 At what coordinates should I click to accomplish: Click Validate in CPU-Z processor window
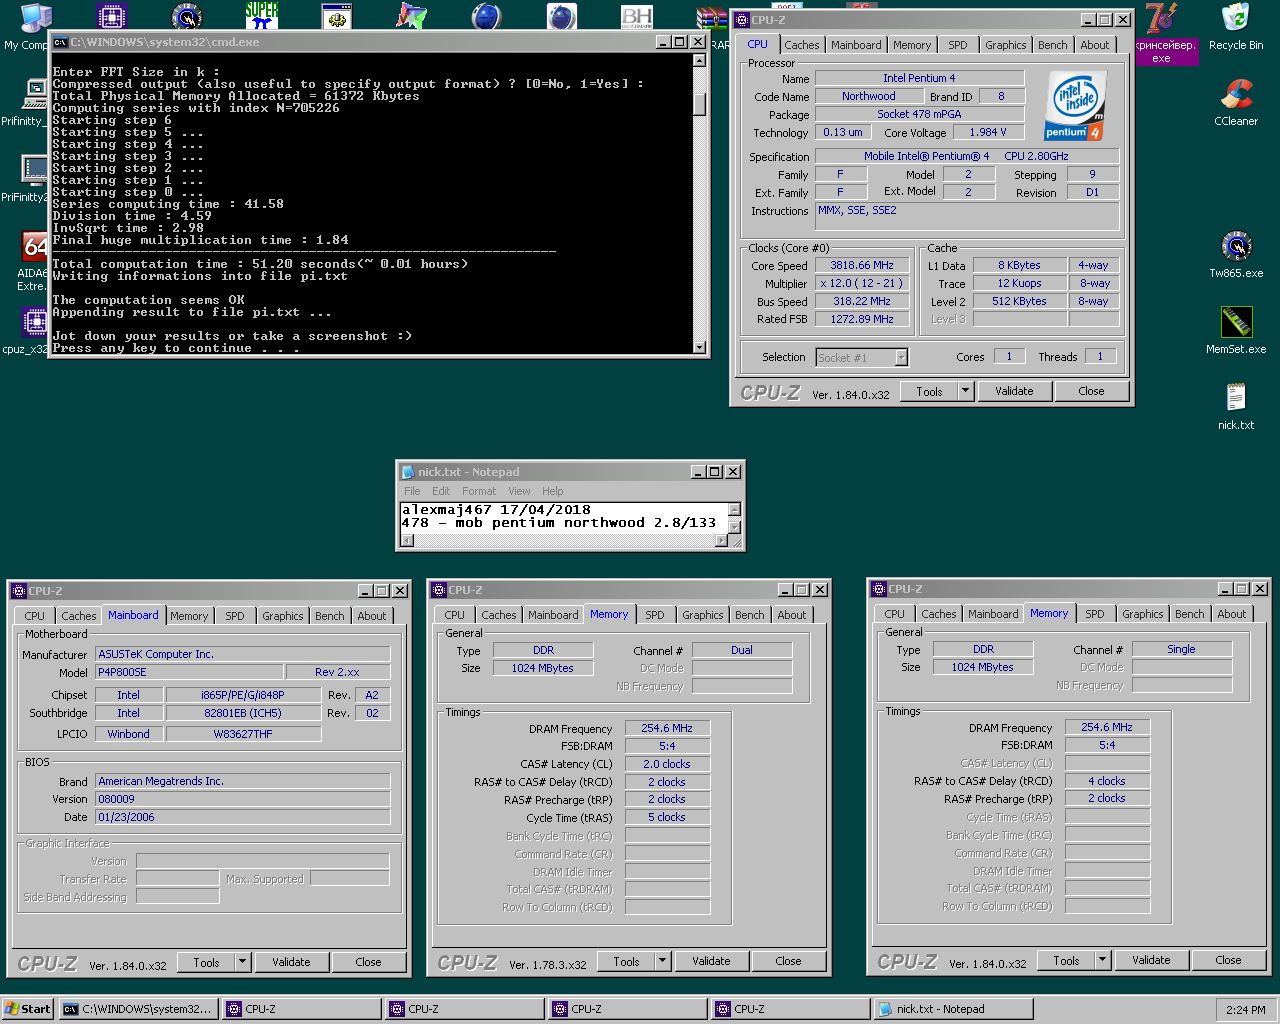click(1014, 391)
